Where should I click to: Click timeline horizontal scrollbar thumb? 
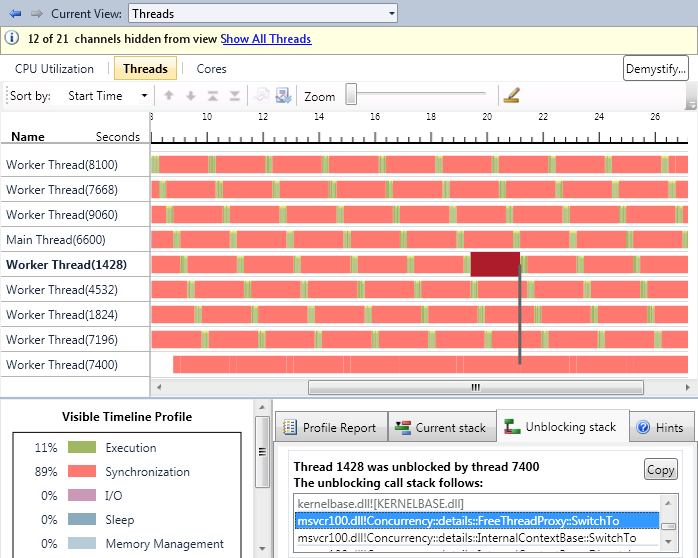point(475,387)
